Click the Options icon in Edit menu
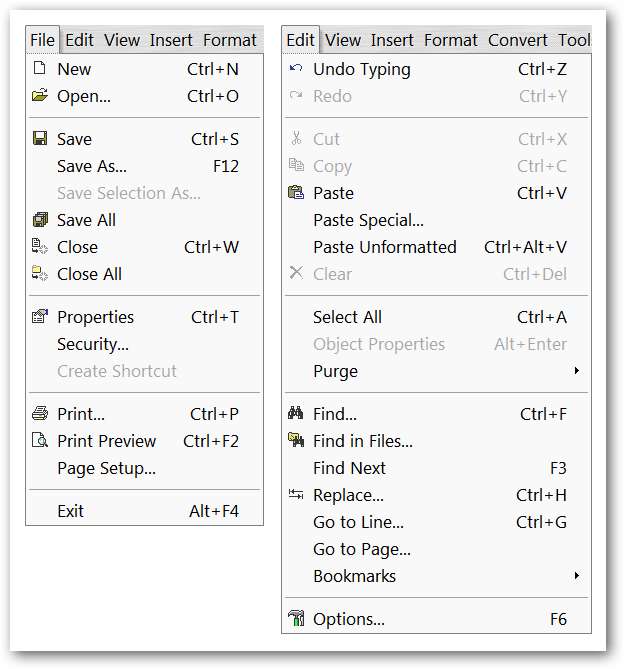This screenshot has height=669, width=624. click(296, 619)
